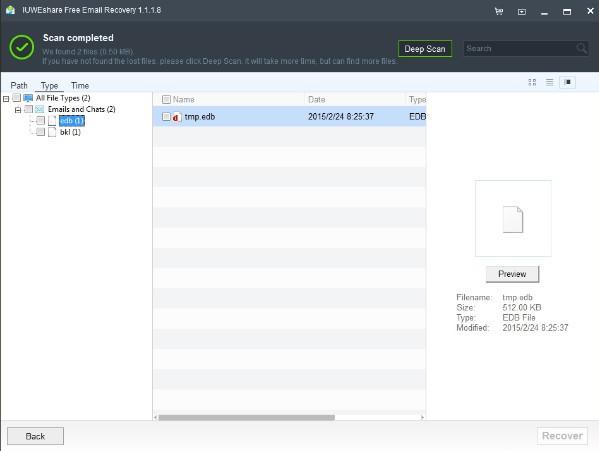This screenshot has width=599, height=451.
Task: Check the bkl (1) checkbox
Action: (40, 132)
